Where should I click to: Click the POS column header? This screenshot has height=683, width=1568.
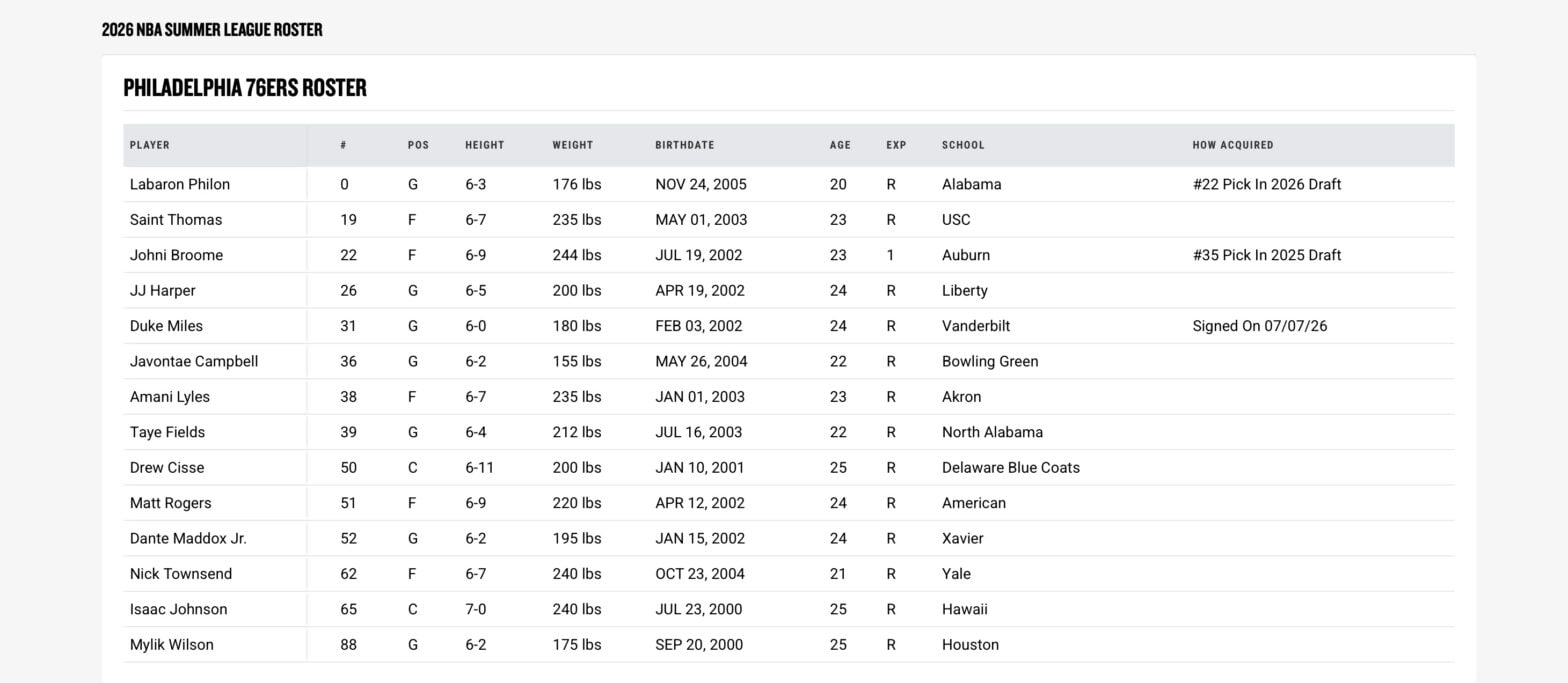[418, 145]
